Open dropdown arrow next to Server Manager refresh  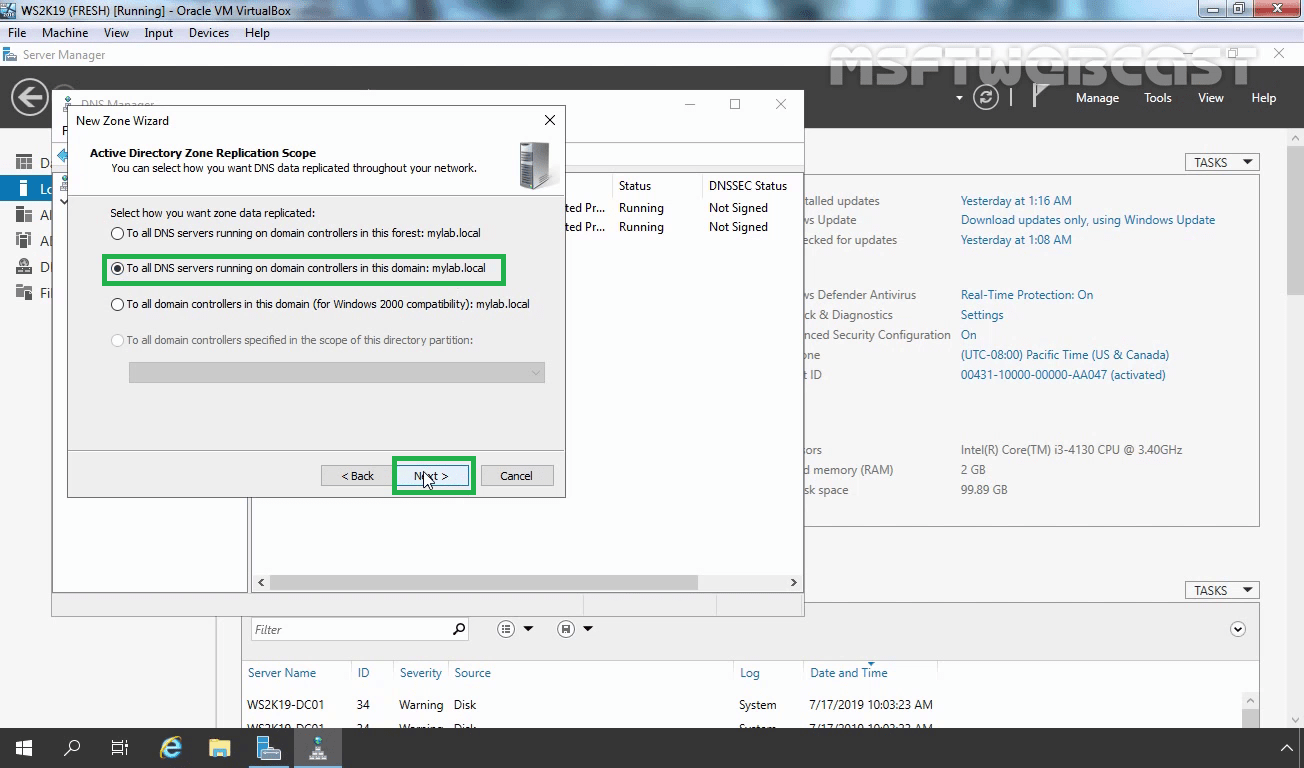tap(959, 98)
